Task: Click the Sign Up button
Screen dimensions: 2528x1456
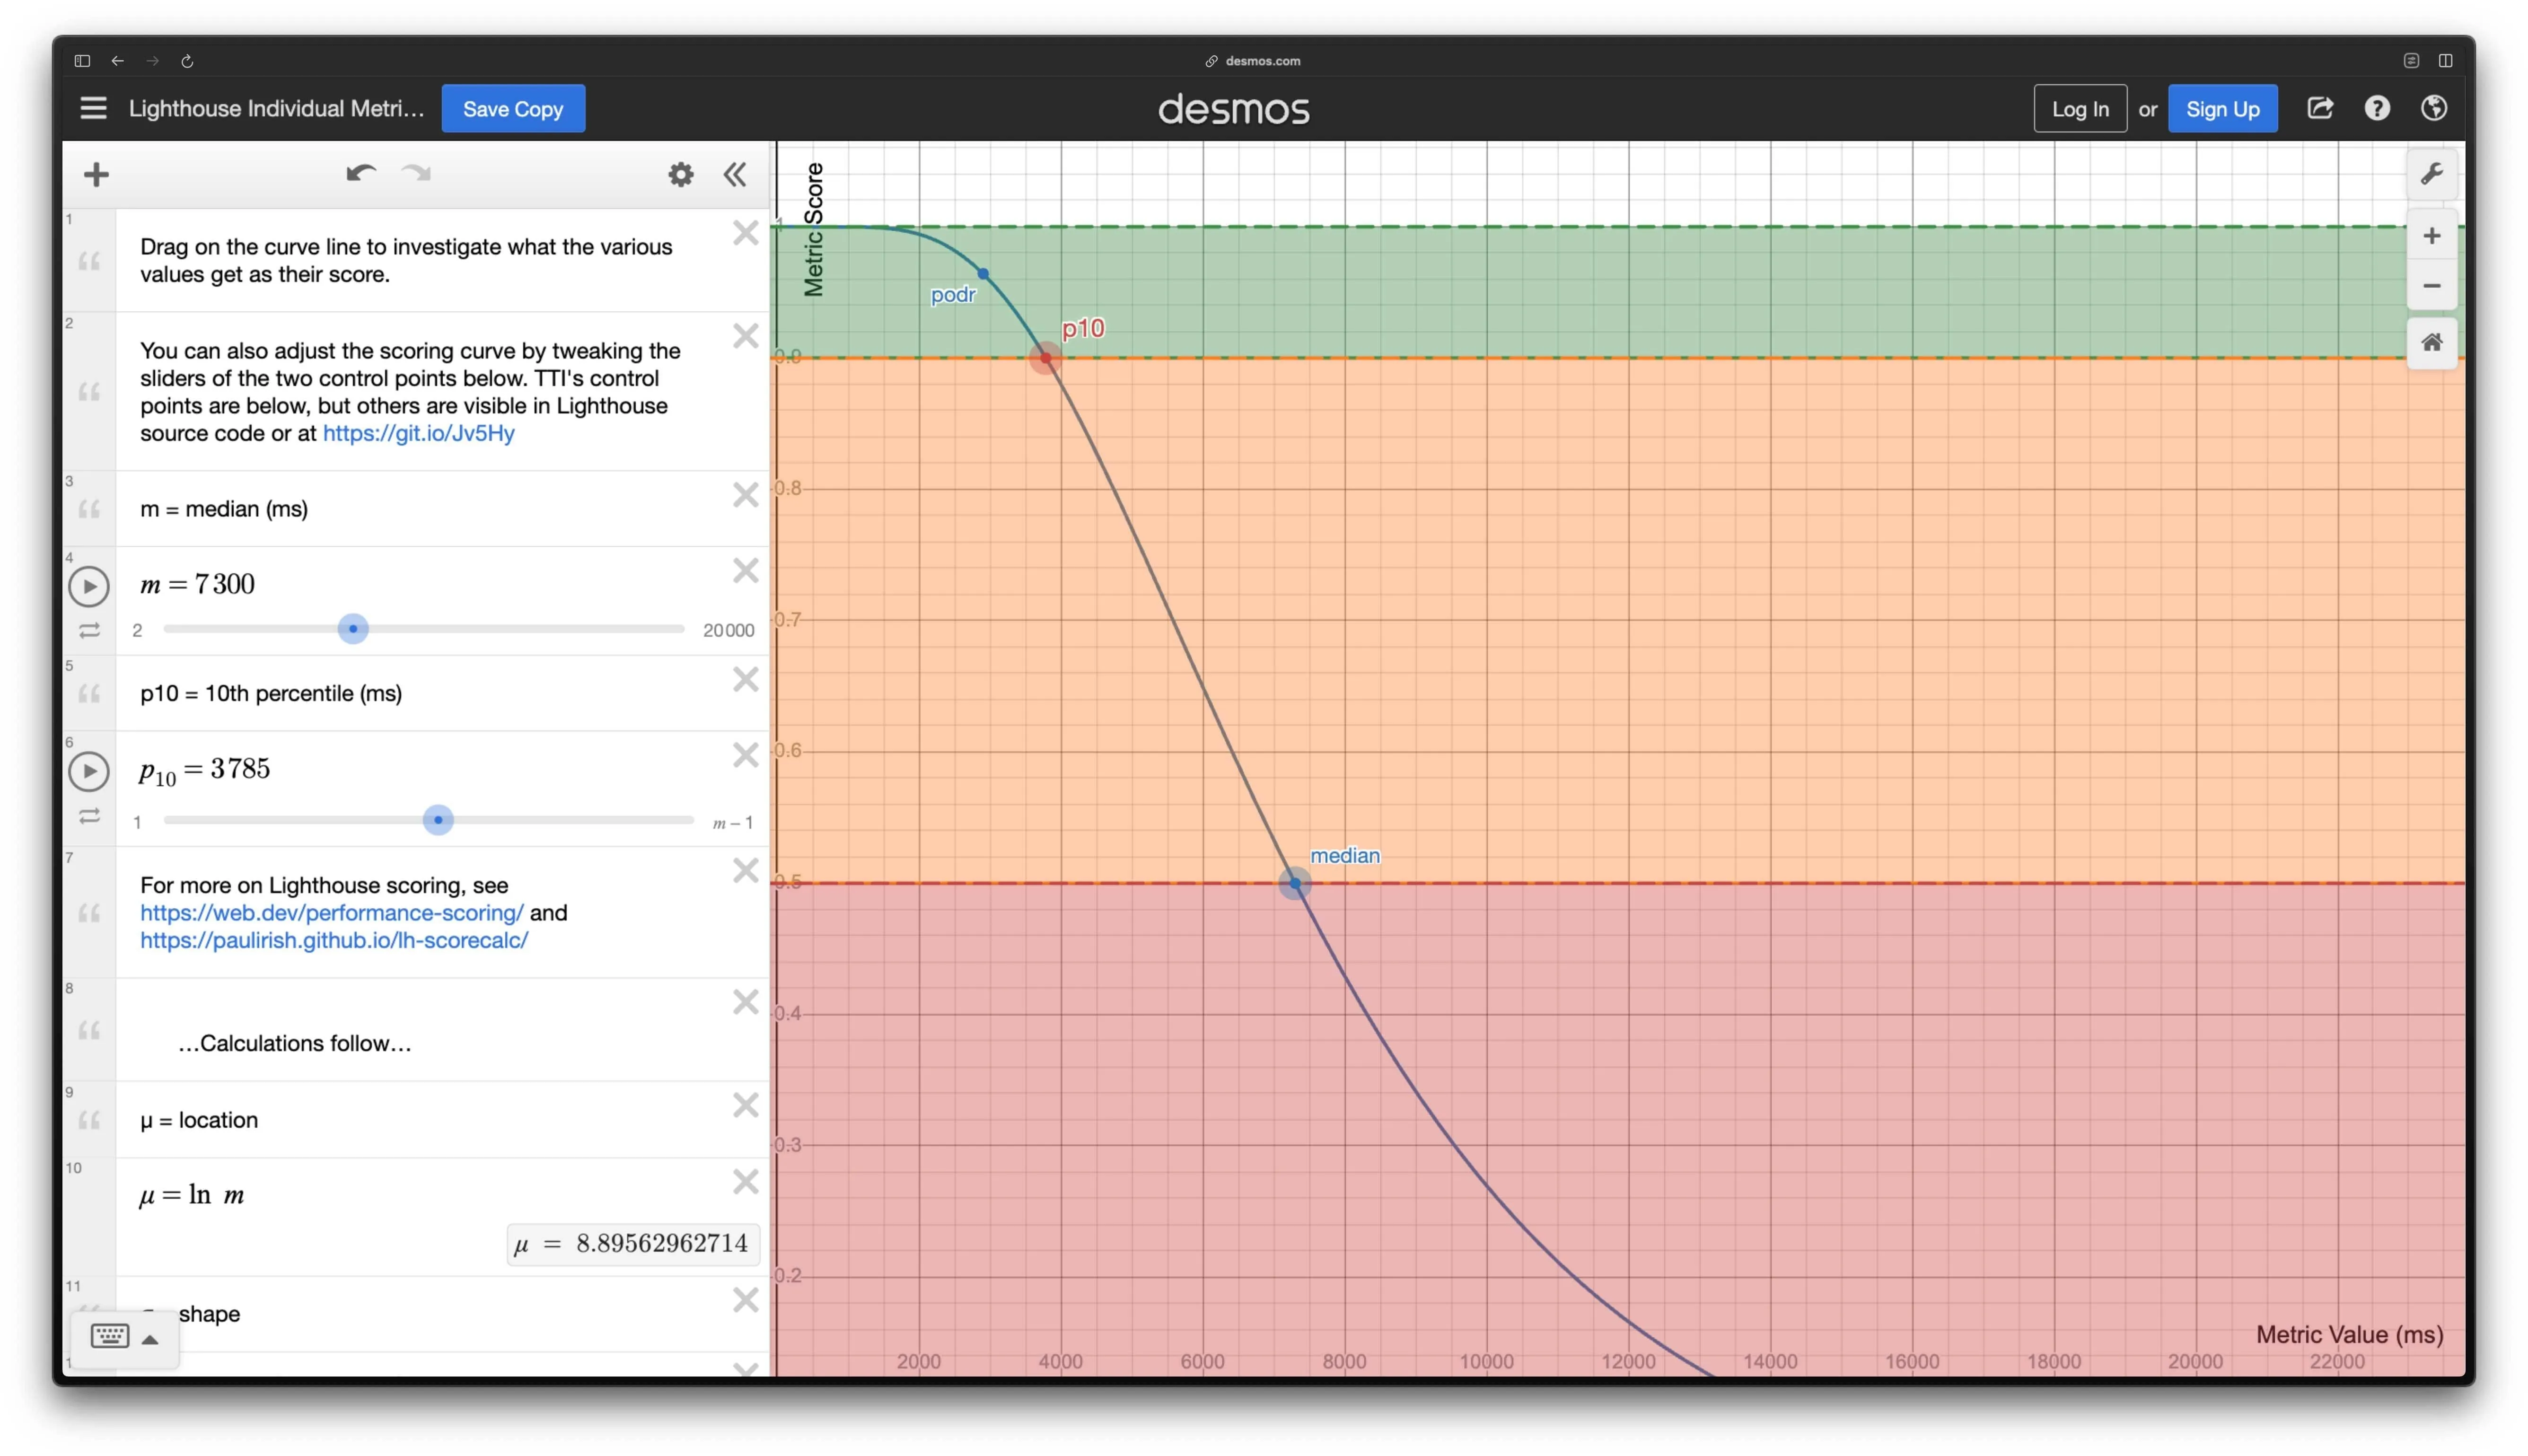Action: [2222, 108]
